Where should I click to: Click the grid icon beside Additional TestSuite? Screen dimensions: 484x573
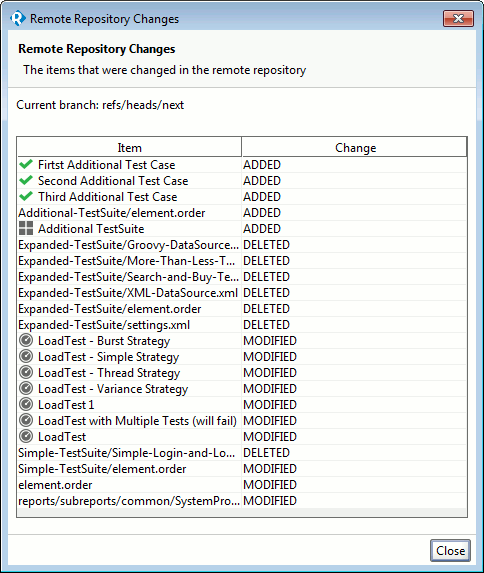tap(26, 228)
